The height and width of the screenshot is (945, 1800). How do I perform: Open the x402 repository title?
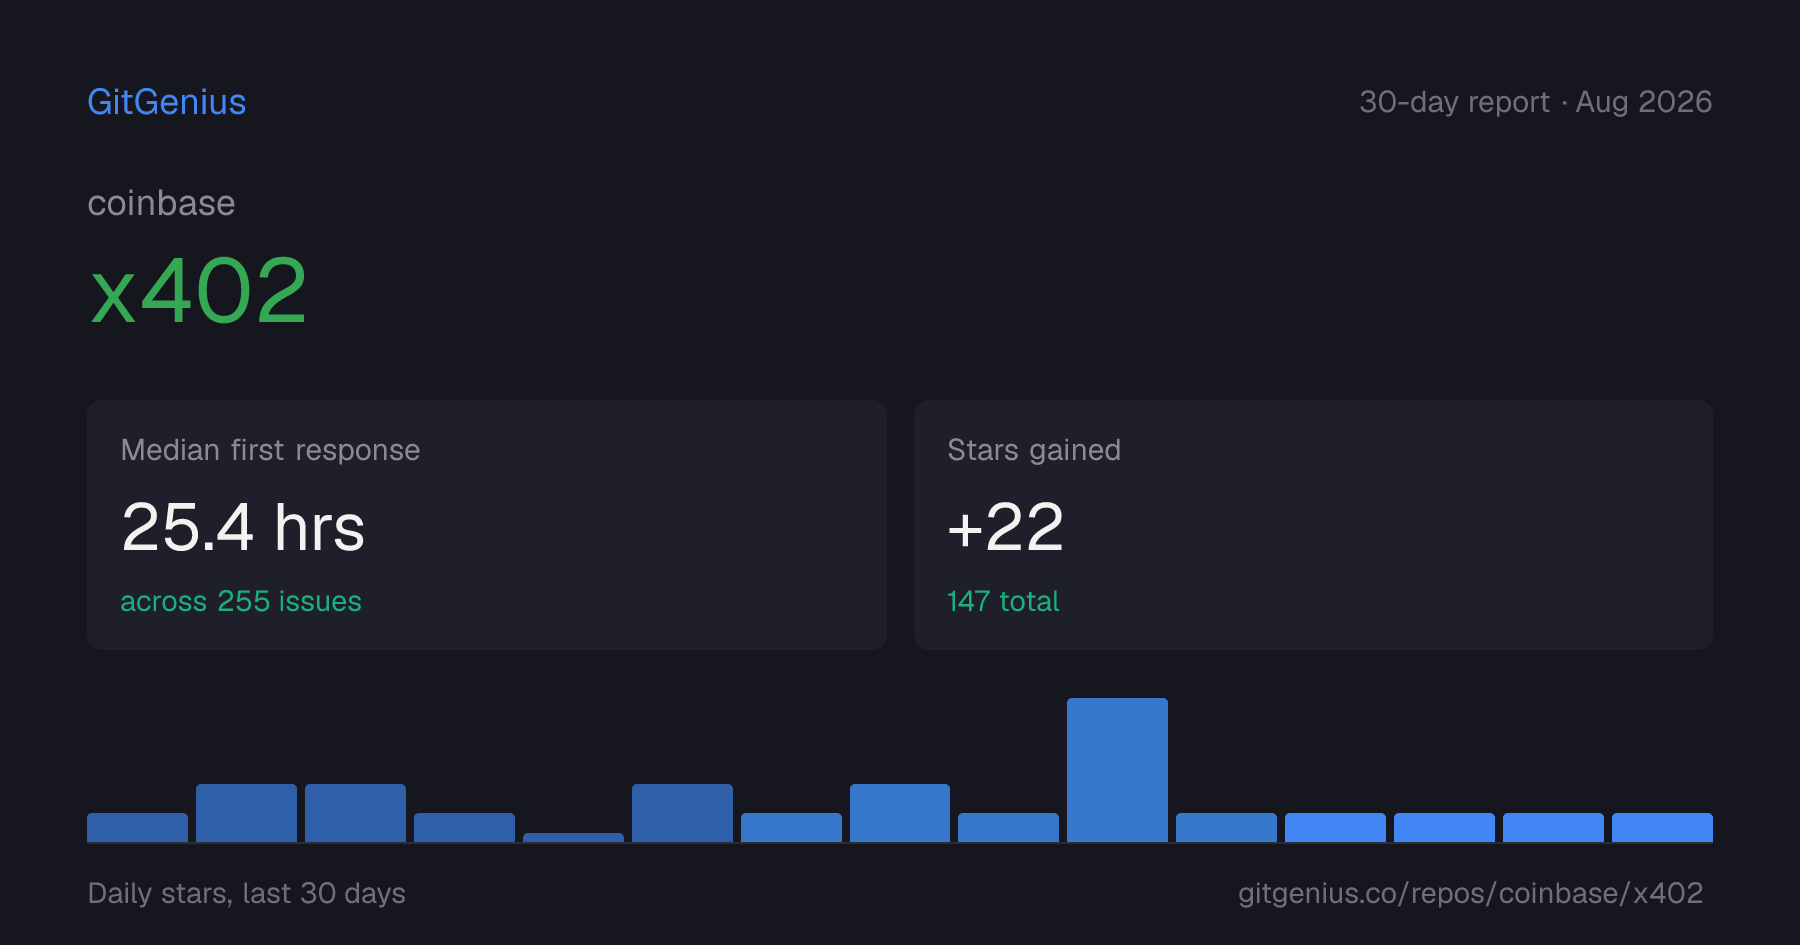198,291
